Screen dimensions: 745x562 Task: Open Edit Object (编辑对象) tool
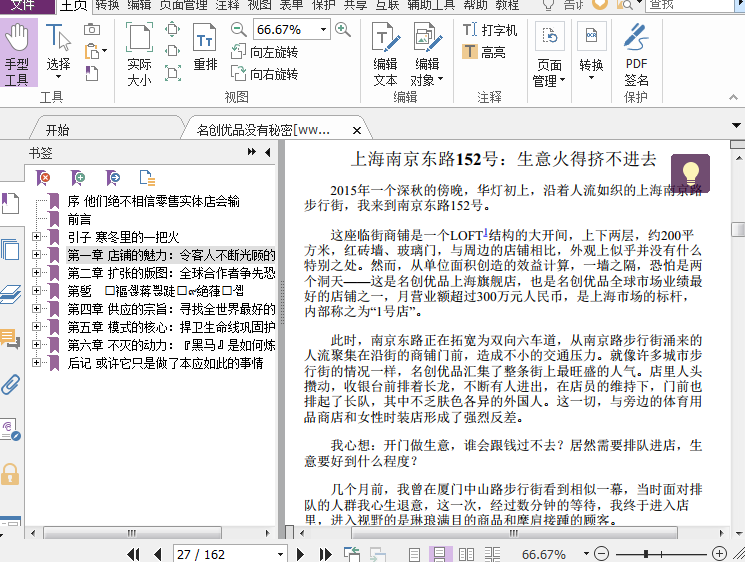point(427,54)
